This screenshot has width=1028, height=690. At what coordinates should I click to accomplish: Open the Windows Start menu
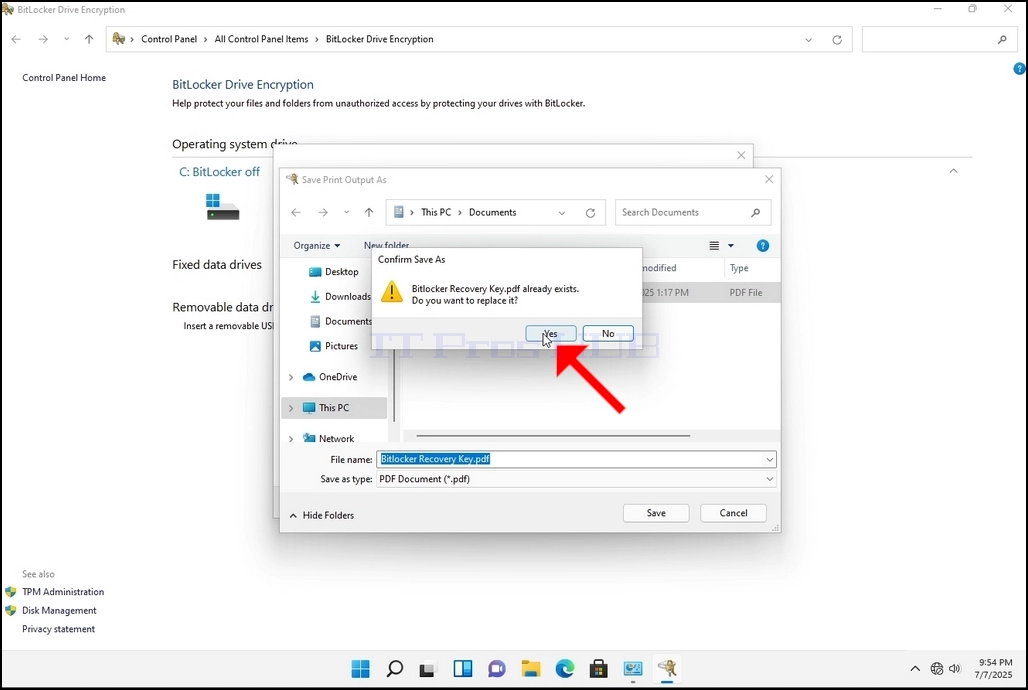(360, 668)
